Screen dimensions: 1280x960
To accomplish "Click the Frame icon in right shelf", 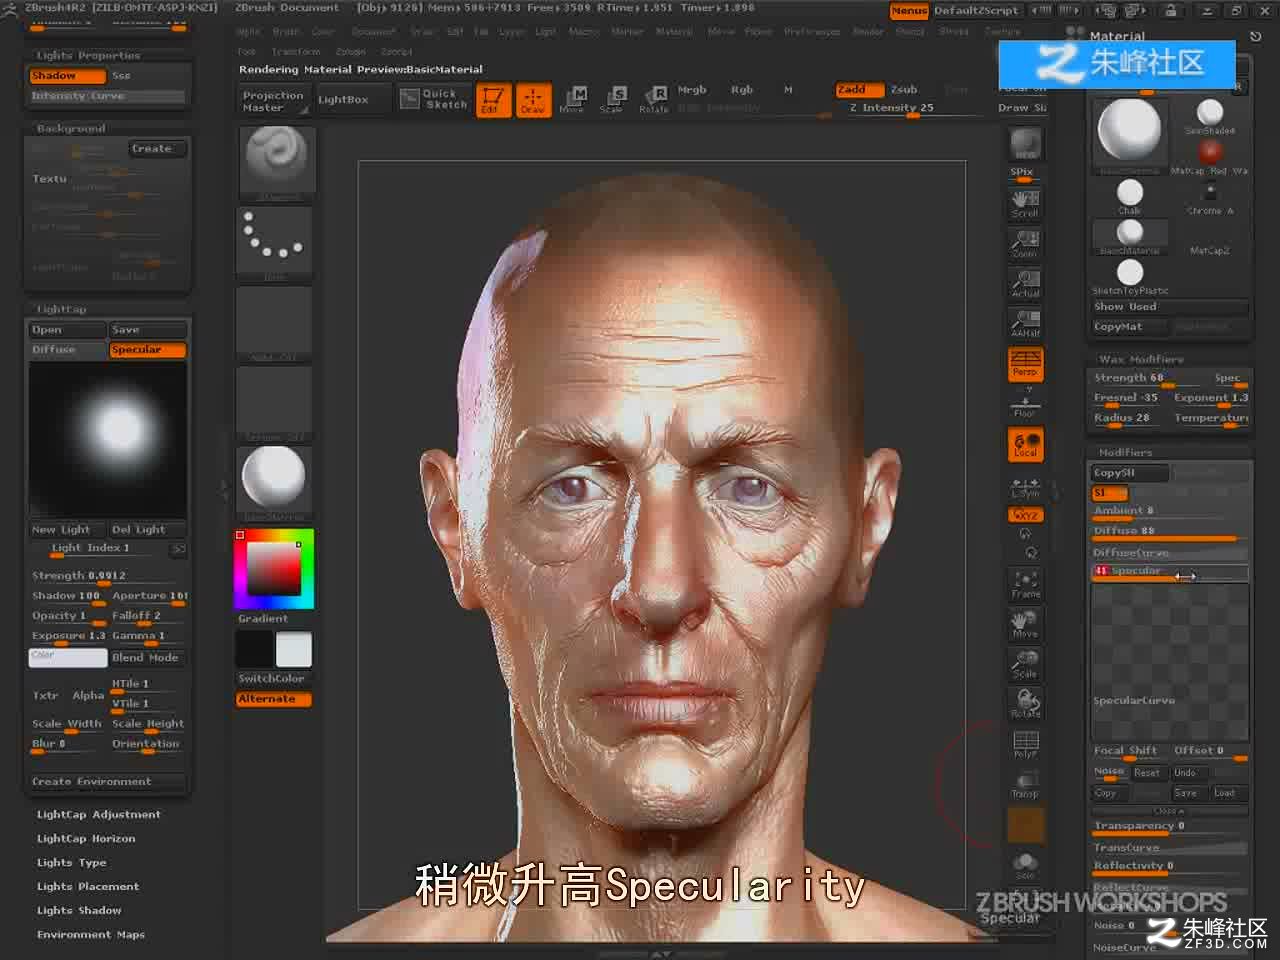I will (1025, 584).
